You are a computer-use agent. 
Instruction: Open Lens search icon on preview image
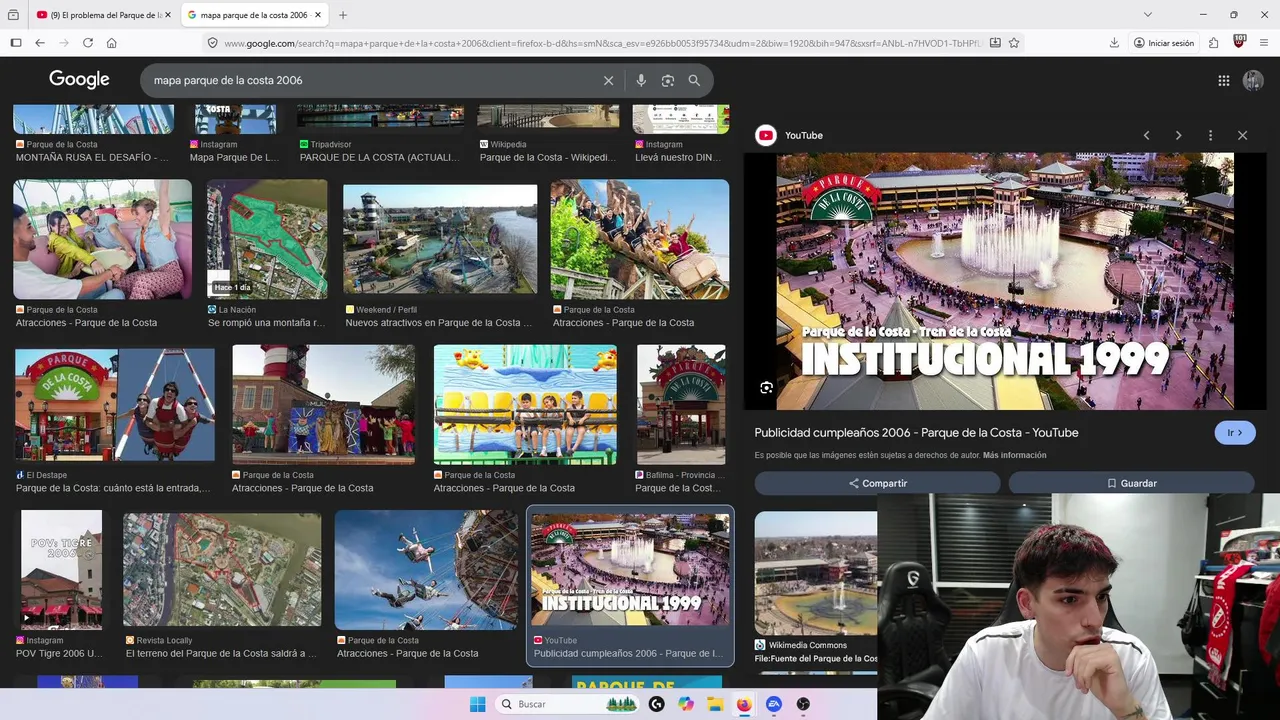[766, 388]
